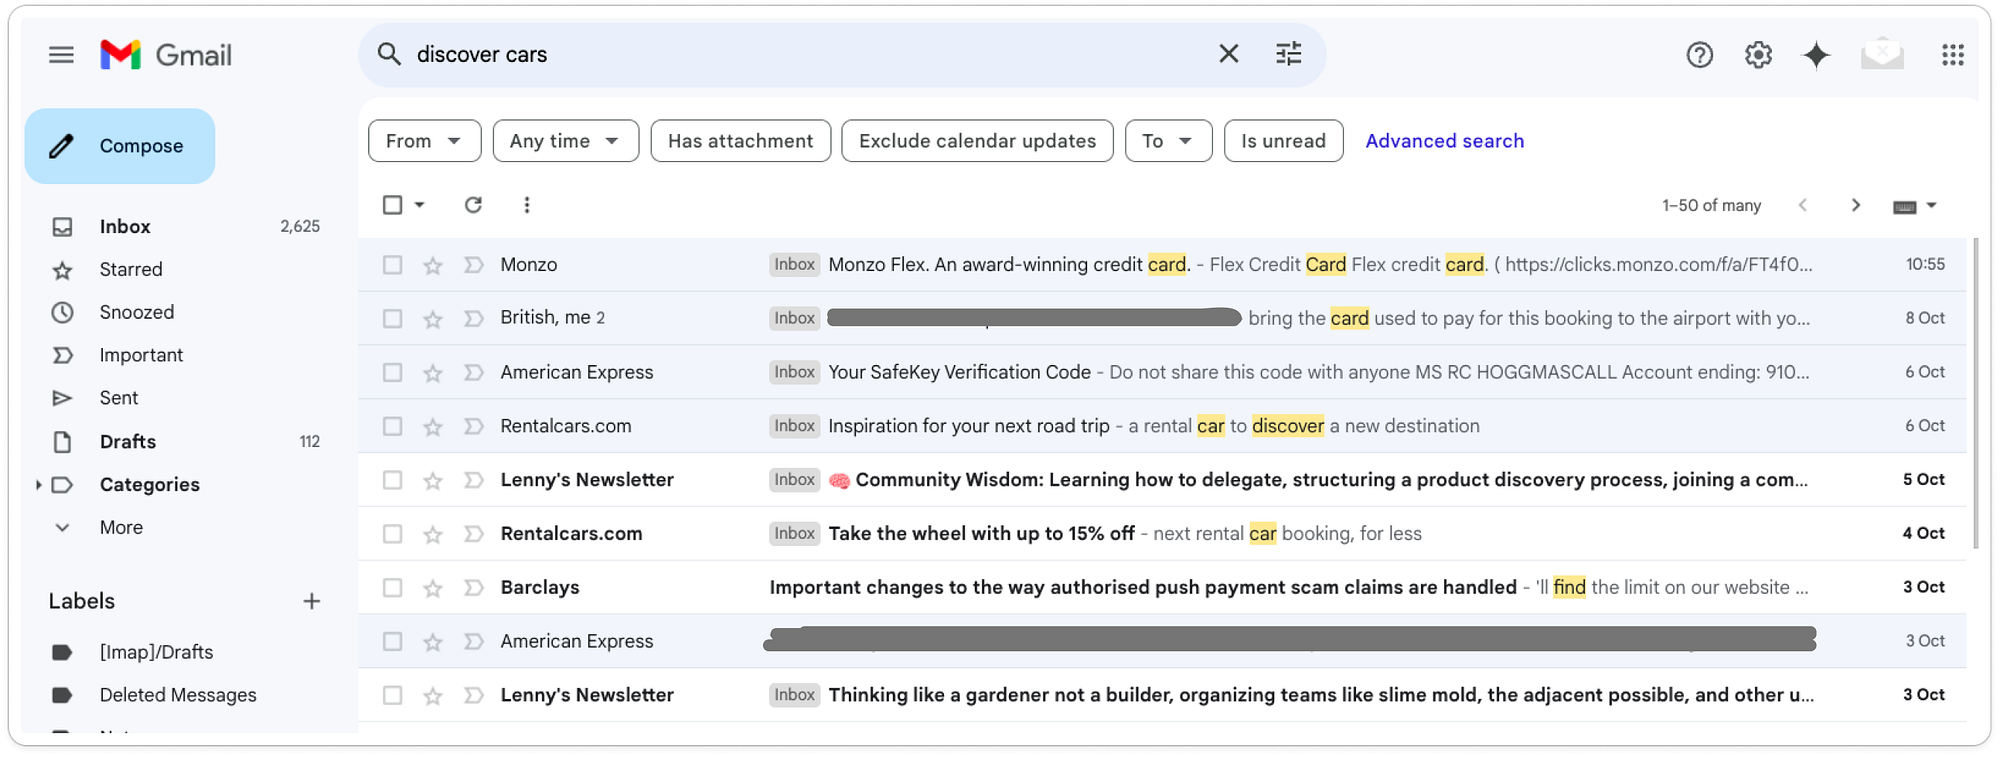This screenshot has width=2000, height=757.
Task: Apply the Is unread filter
Action: click(x=1283, y=141)
